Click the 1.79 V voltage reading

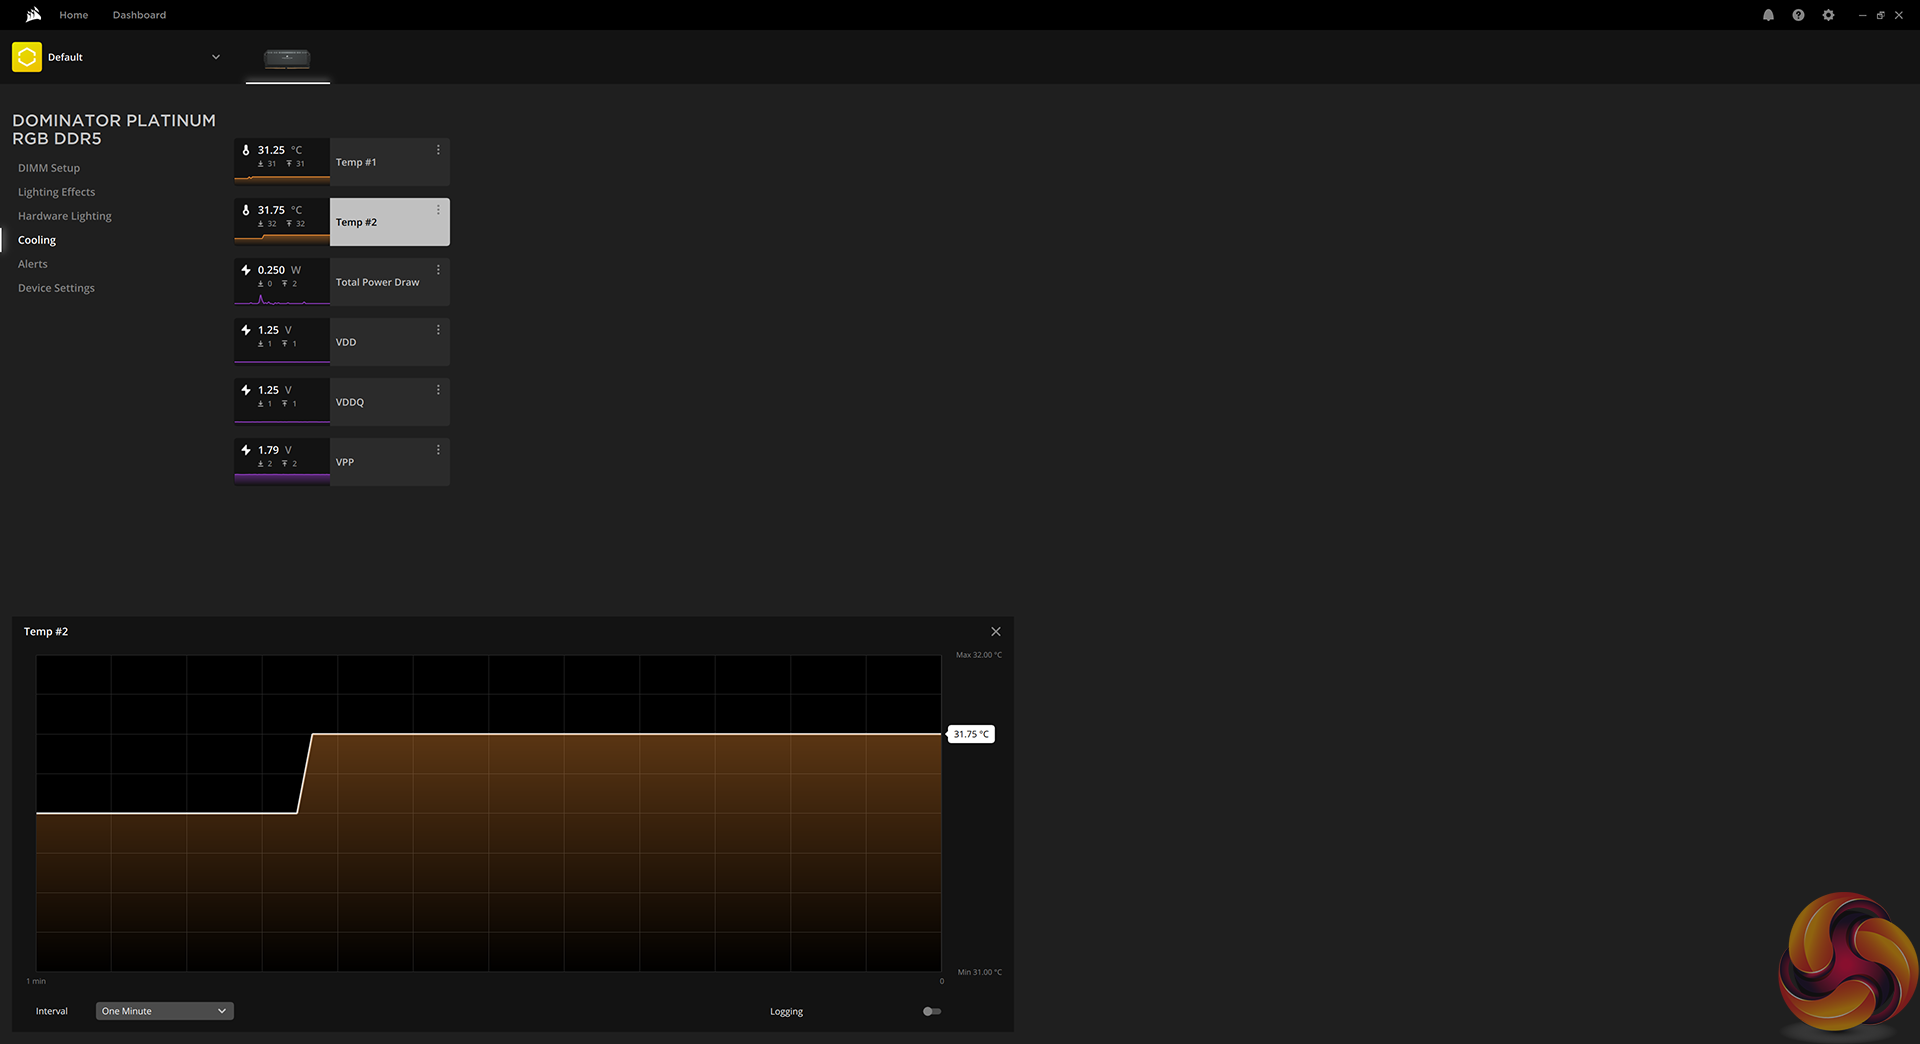[x=275, y=450]
